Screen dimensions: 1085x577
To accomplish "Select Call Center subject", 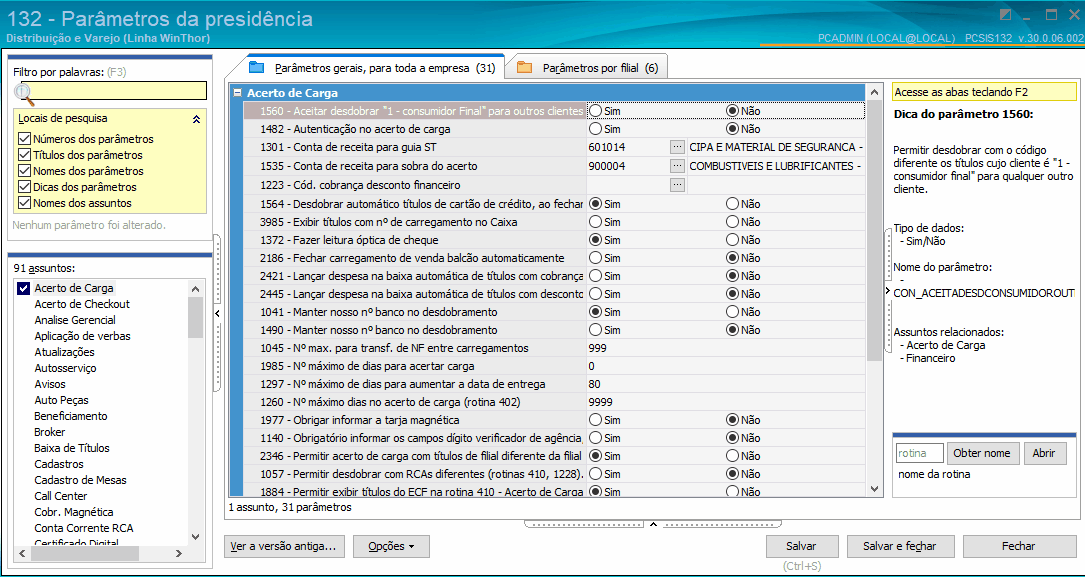I will coord(61,496).
